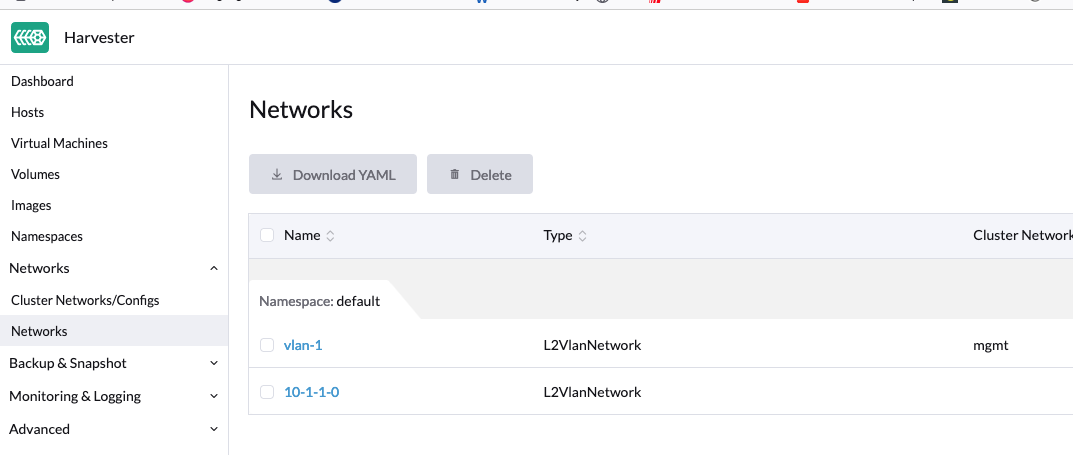
Task: Open the vlan-1 network link
Action: pyautogui.click(x=303, y=346)
